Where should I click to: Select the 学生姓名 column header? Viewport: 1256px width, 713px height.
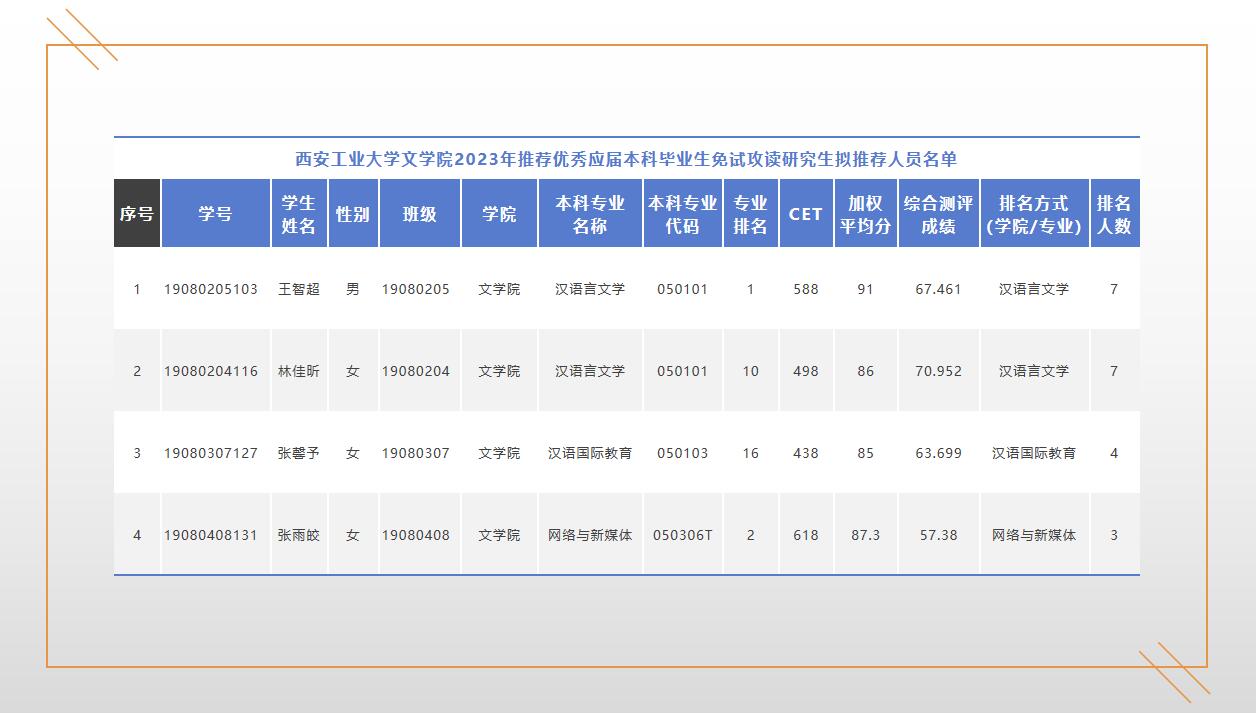[299, 214]
